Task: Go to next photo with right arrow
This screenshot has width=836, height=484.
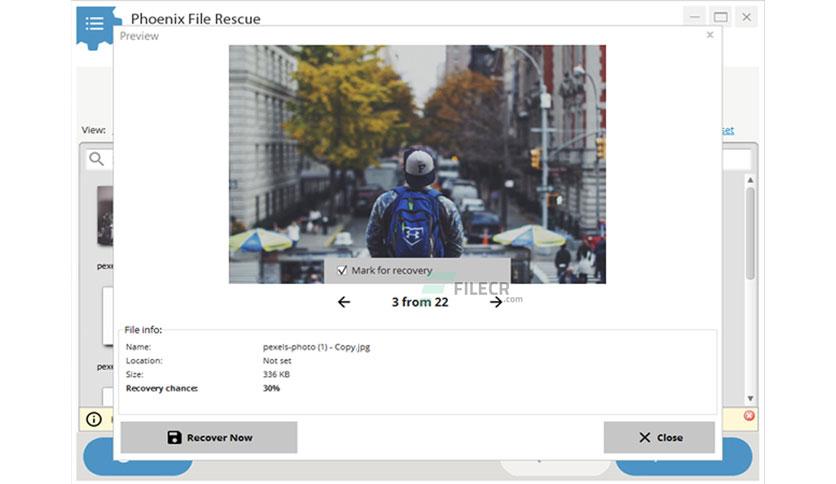Action: [496, 302]
